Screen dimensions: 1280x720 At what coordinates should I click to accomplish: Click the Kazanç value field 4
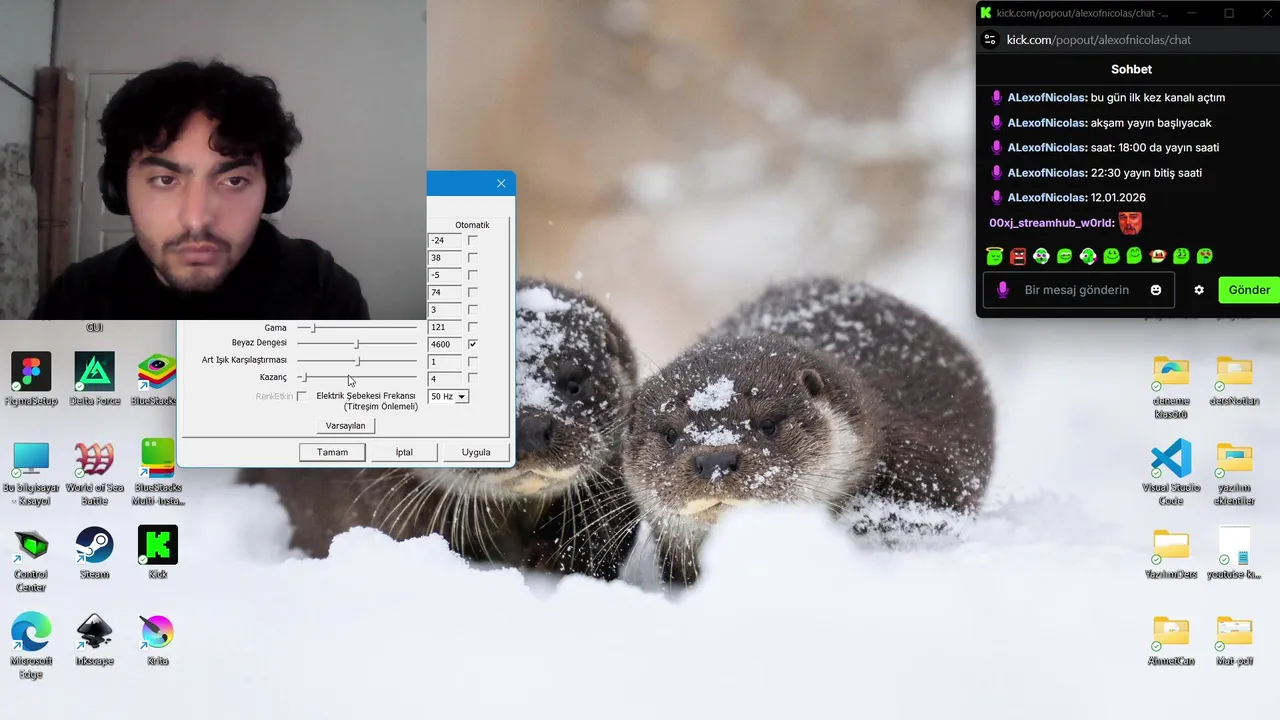tap(444, 379)
